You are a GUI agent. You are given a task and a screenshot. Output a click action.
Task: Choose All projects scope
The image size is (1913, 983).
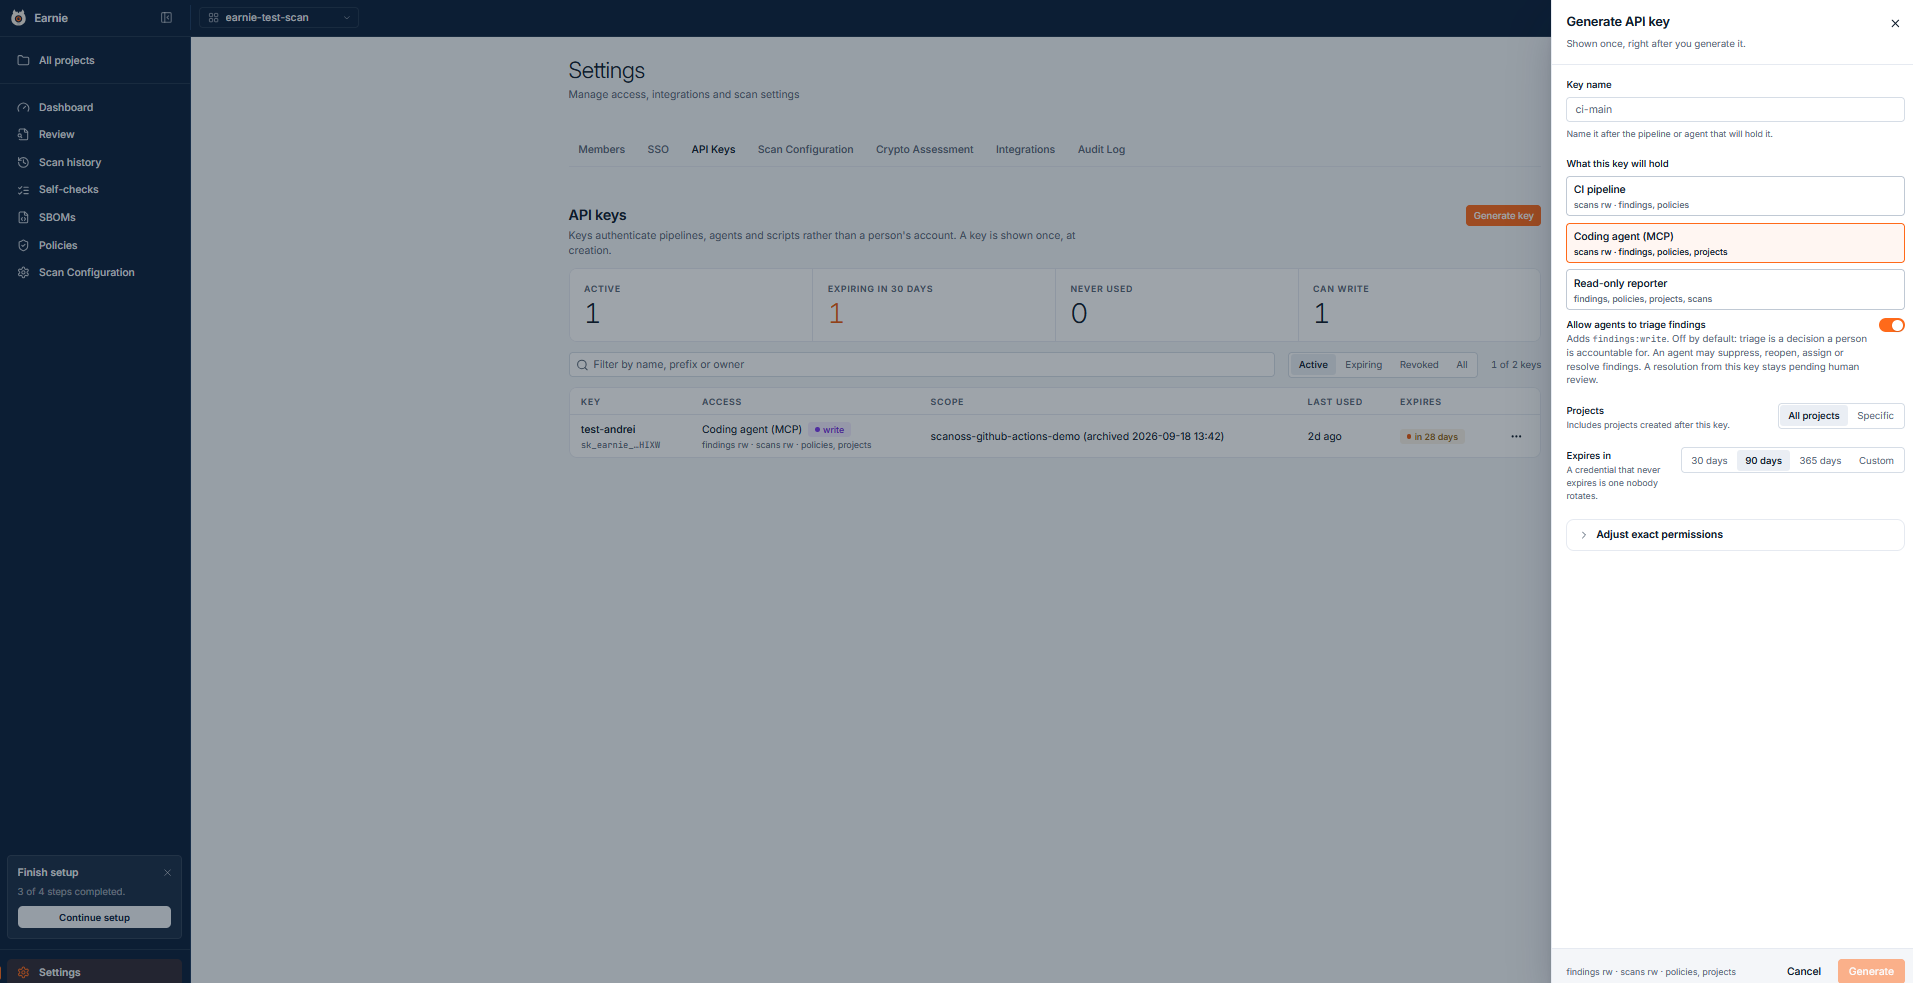(1813, 416)
